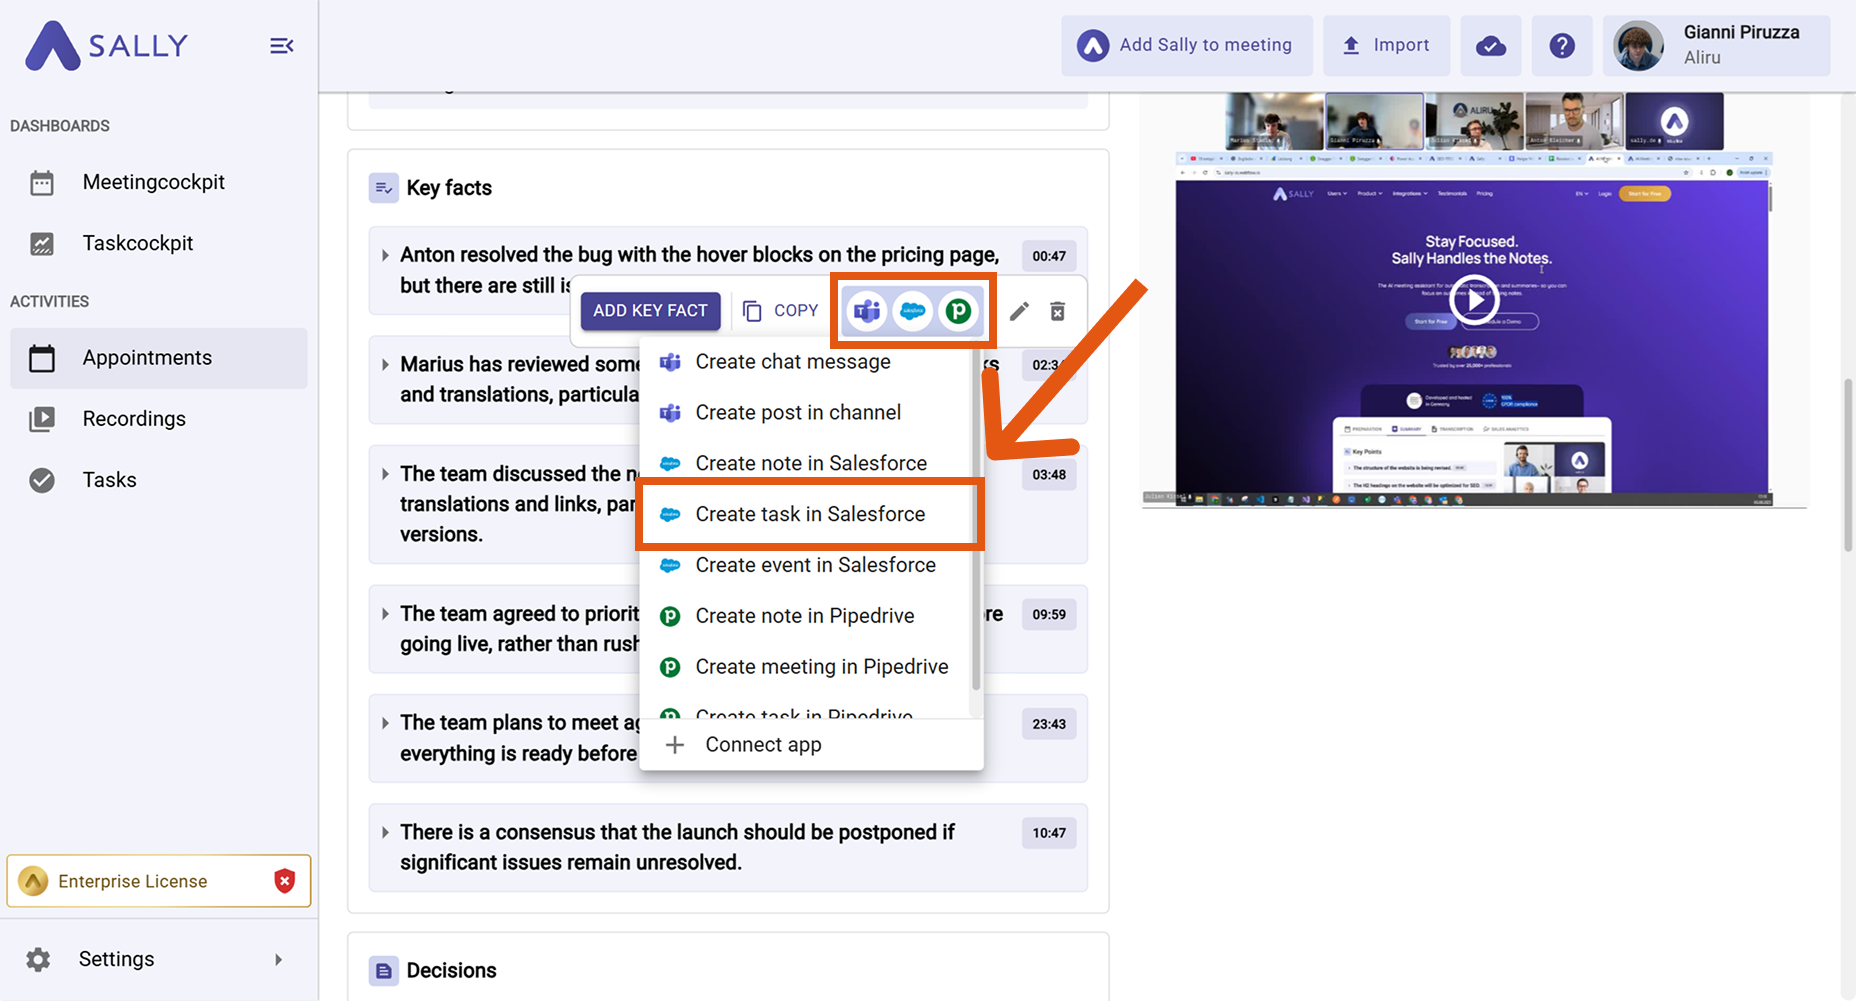The height and width of the screenshot is (1001, 1856).
Task: Collapse the sidebar menu icon
Action: click(282, 46)
